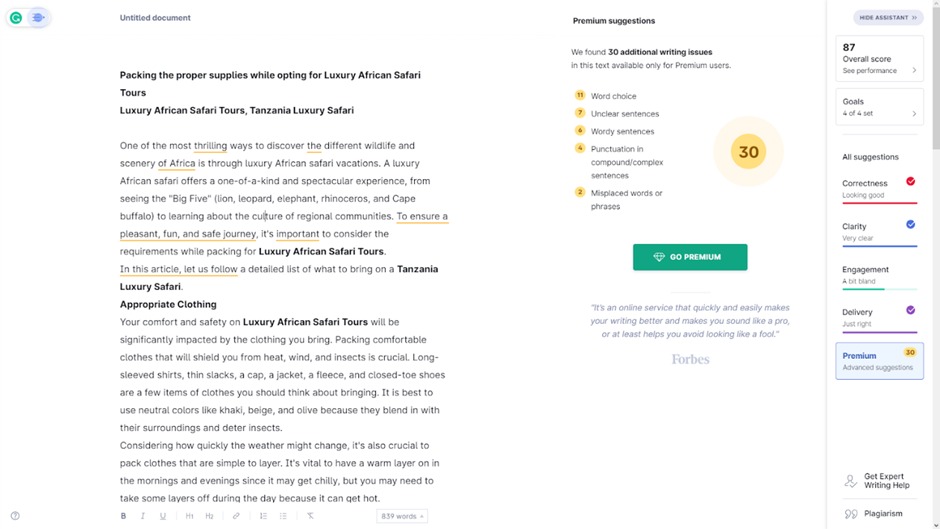Open help via the question mark icon
940x529 pixels.
(x=15, y=516)
